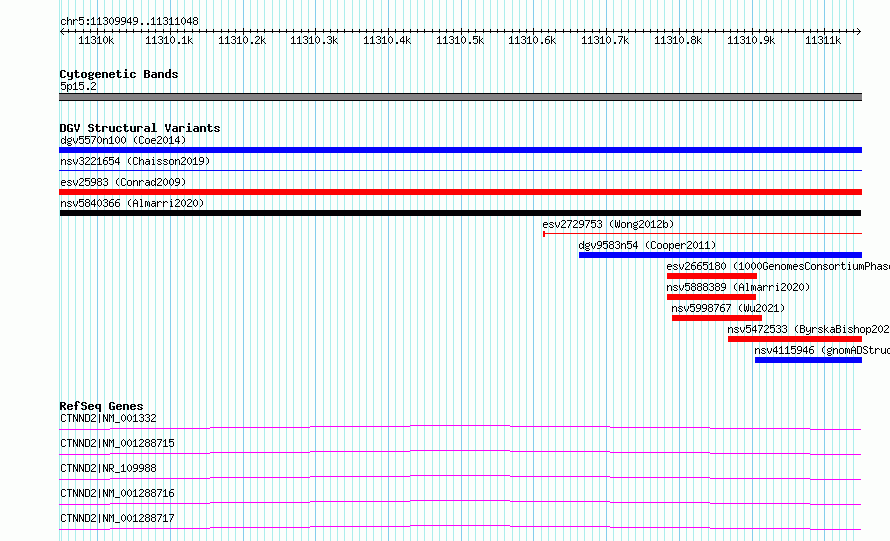Viewport: 890px width, 541px height.
Task: Open the nsv5888389 (Almarri2020) label
Action: click(x=738, y=287)
